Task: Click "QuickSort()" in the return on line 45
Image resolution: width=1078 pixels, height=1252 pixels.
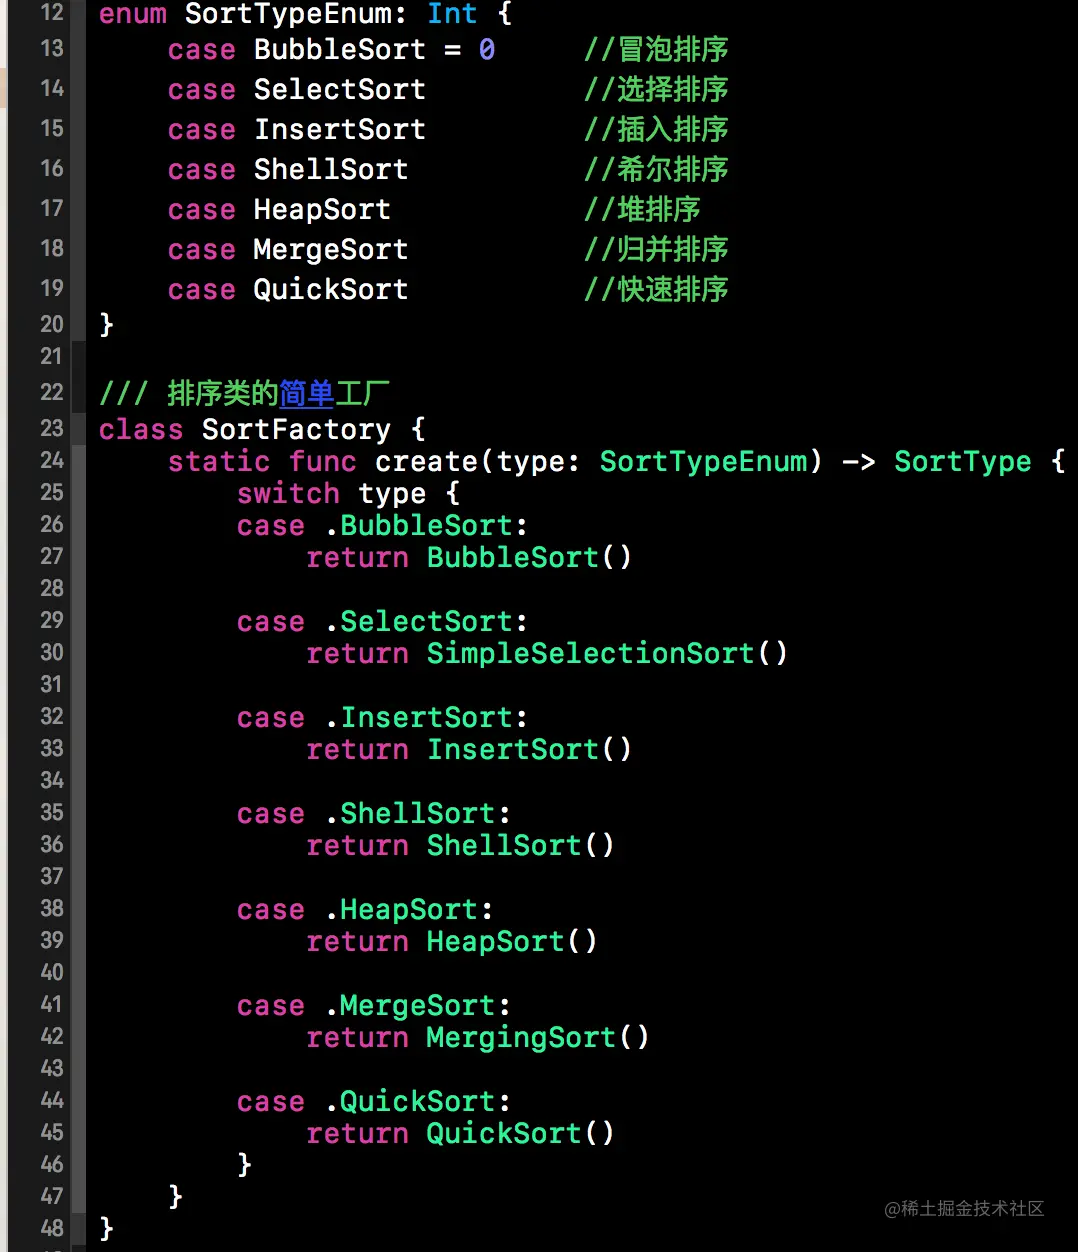Action: click(520, 1133)
